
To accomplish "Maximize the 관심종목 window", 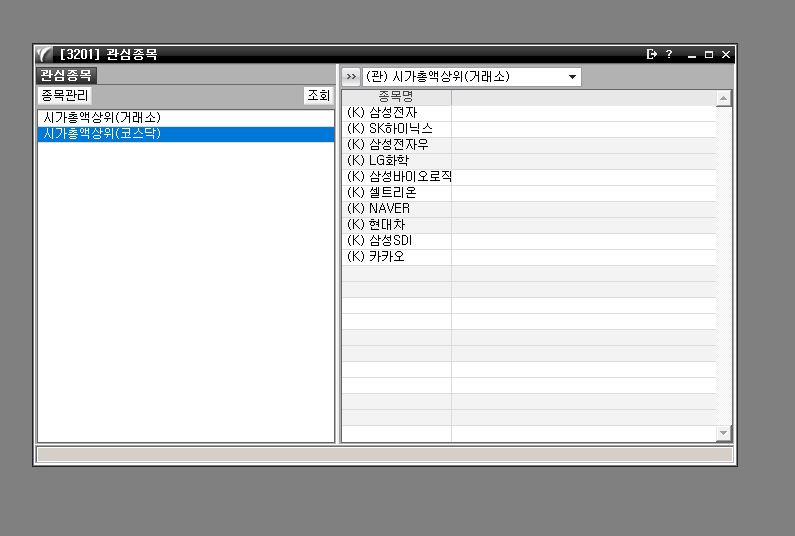I will 709,55.
